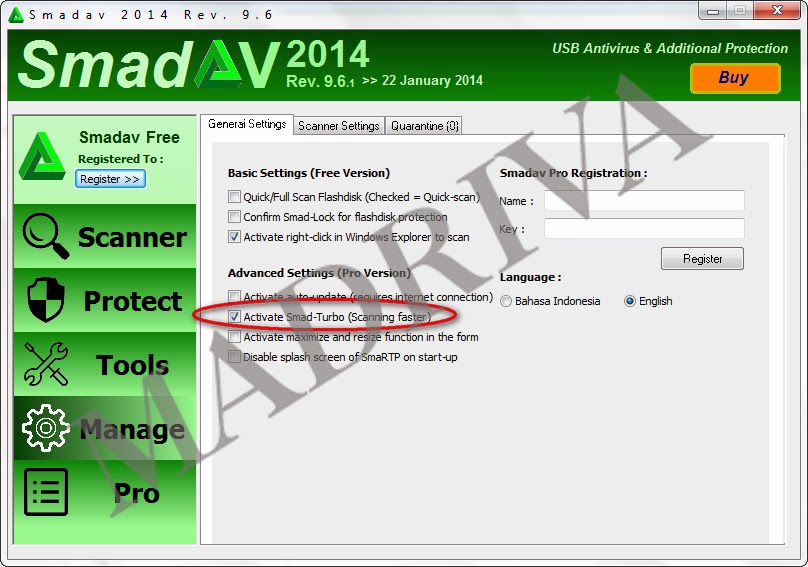The width and height of the screenshot is (808, 567).
Task: Click the 'Smadav Free' label
Action: pyautogui.click(x=129, y=137)
